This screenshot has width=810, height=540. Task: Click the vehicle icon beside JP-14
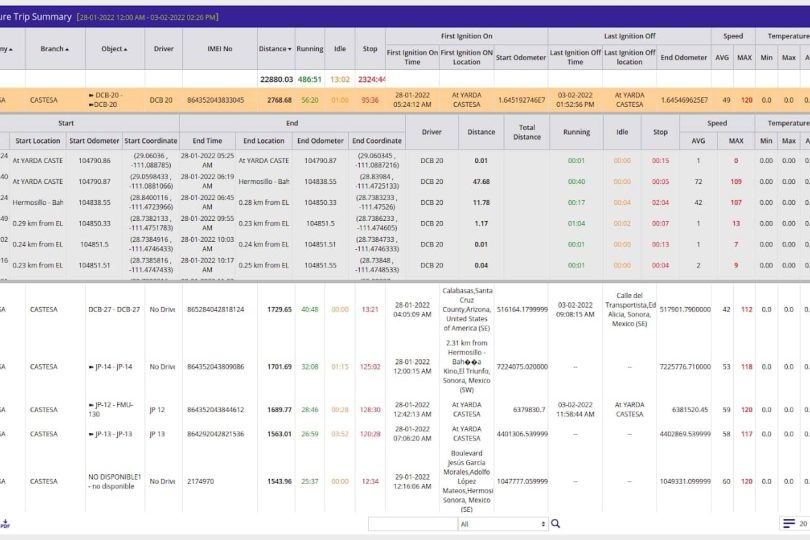pos(92,367)
